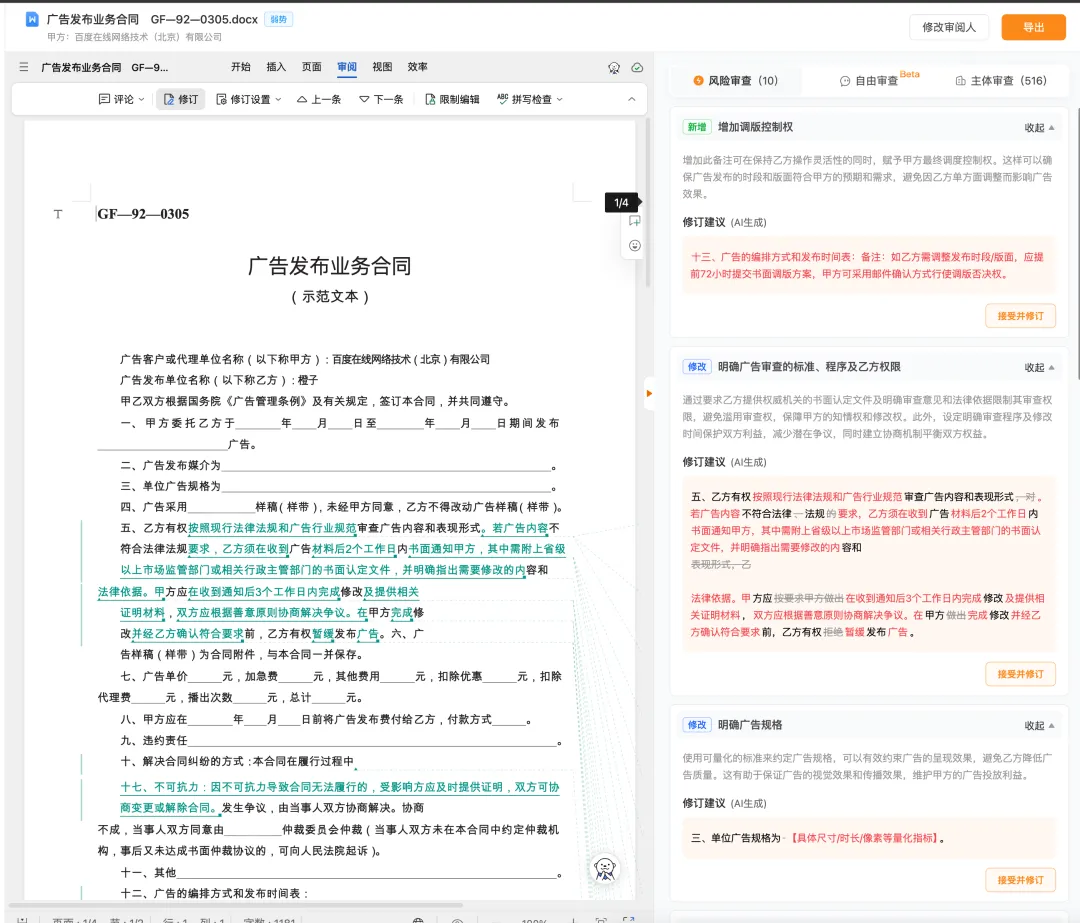
Task: Toggle the 修订 track changes button
Action: pos(180,99)
